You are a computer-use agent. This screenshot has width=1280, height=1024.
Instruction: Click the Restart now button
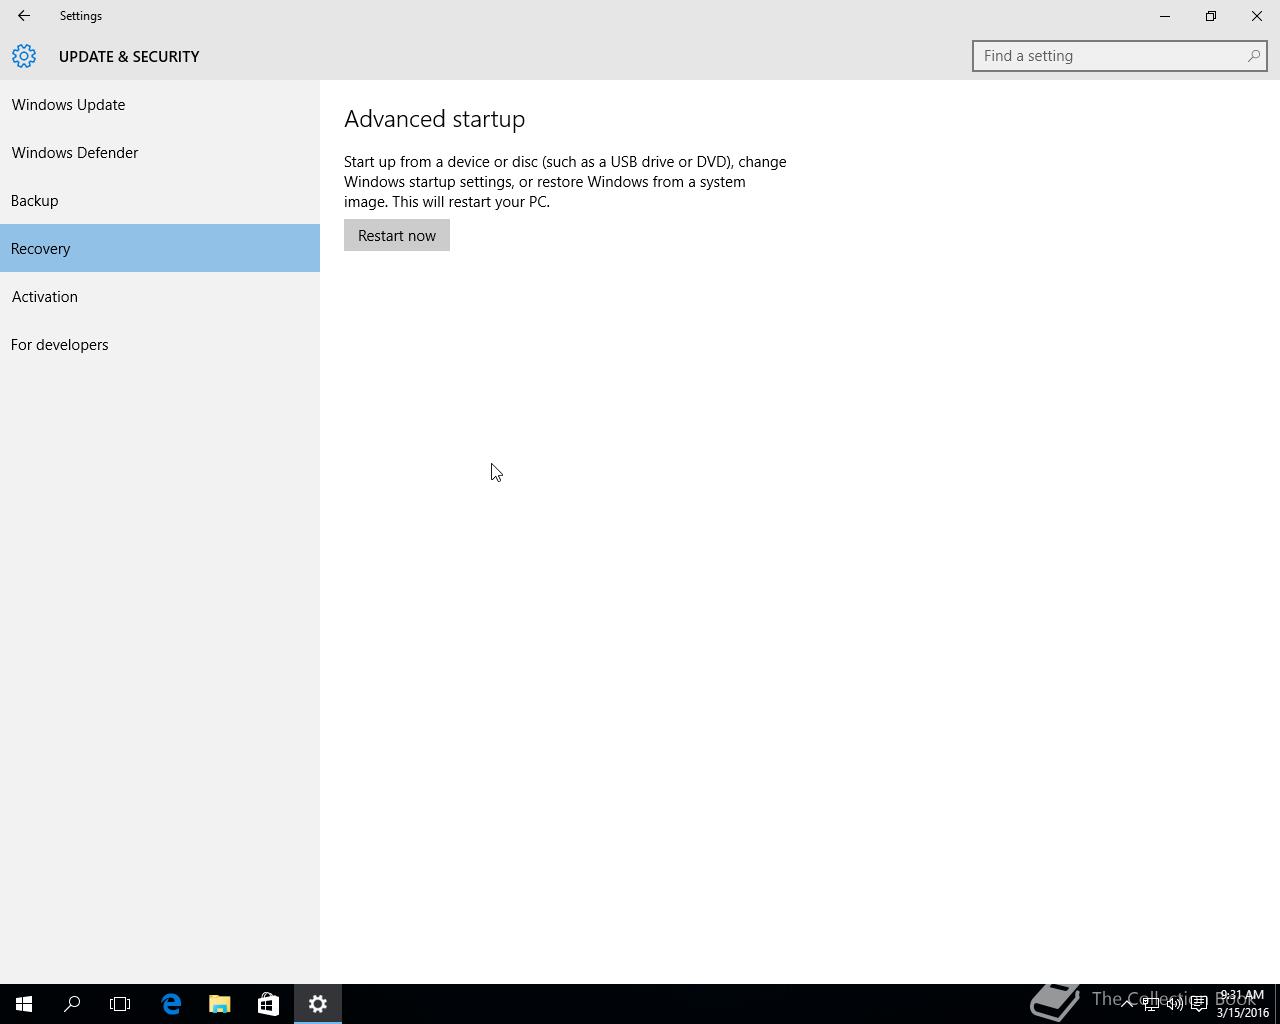coord(397,235)
